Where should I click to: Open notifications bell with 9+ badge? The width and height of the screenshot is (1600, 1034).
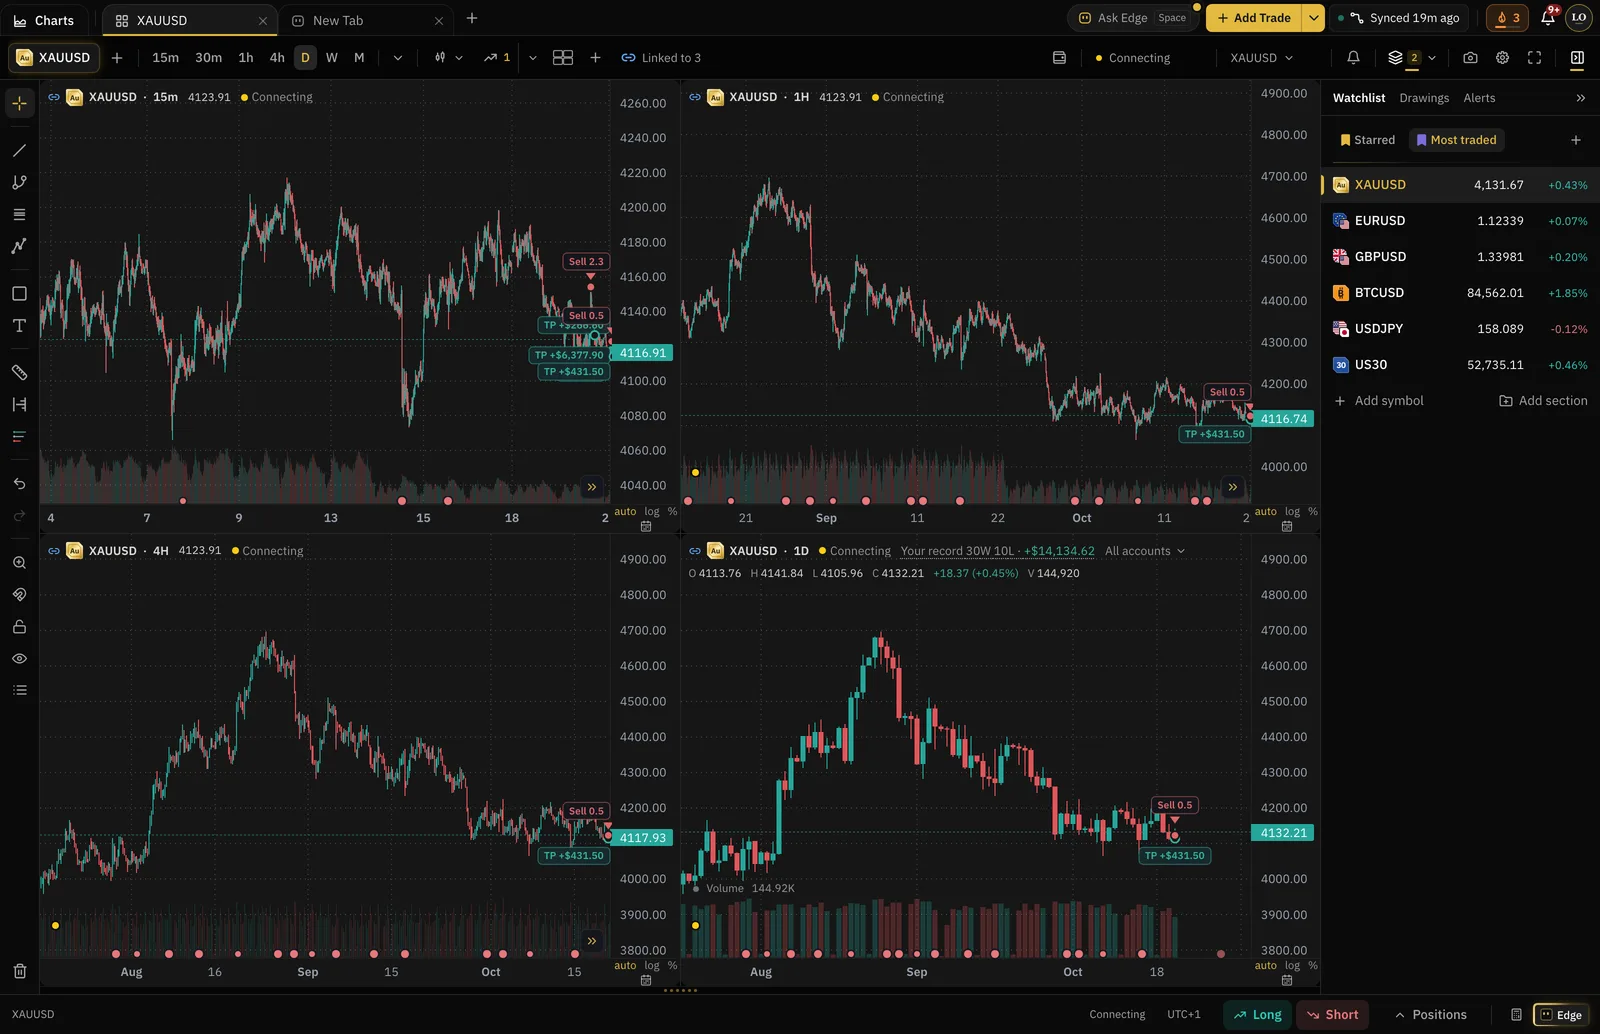click(1548, 18)
